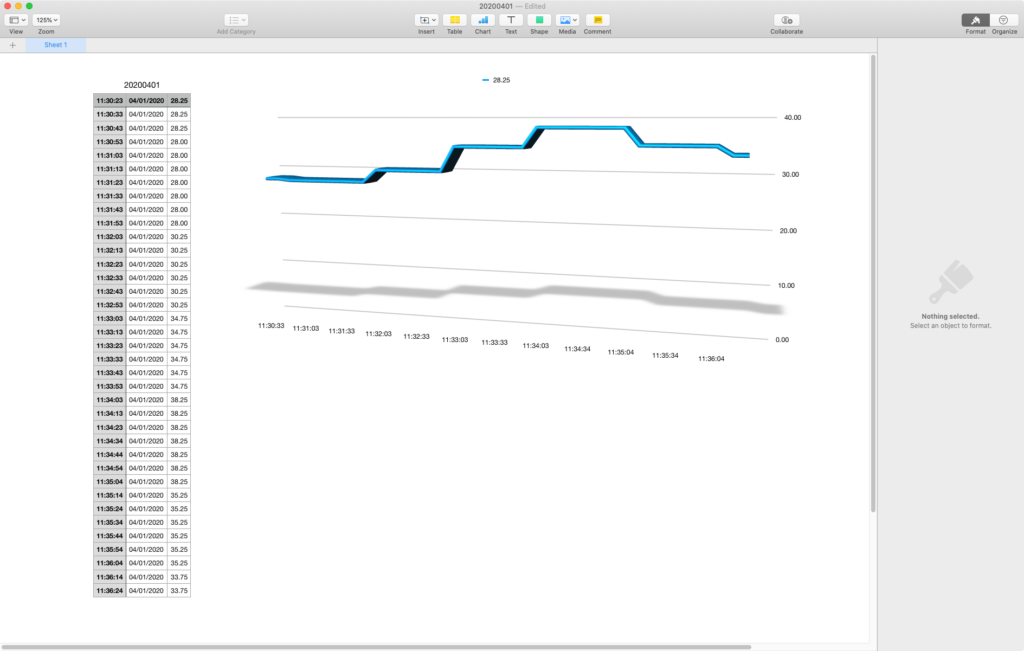Screen dimensions: 1024x651
Task: Select the 11:35:44 time cell in the table
Action: [110, 536]
